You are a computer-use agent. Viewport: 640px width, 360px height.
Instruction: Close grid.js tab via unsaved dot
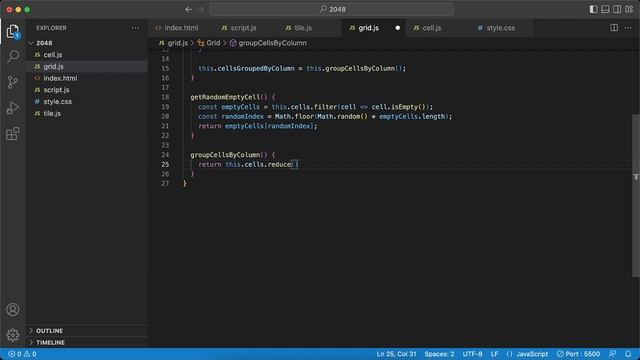pyautogui.click(x=398, y=28)
